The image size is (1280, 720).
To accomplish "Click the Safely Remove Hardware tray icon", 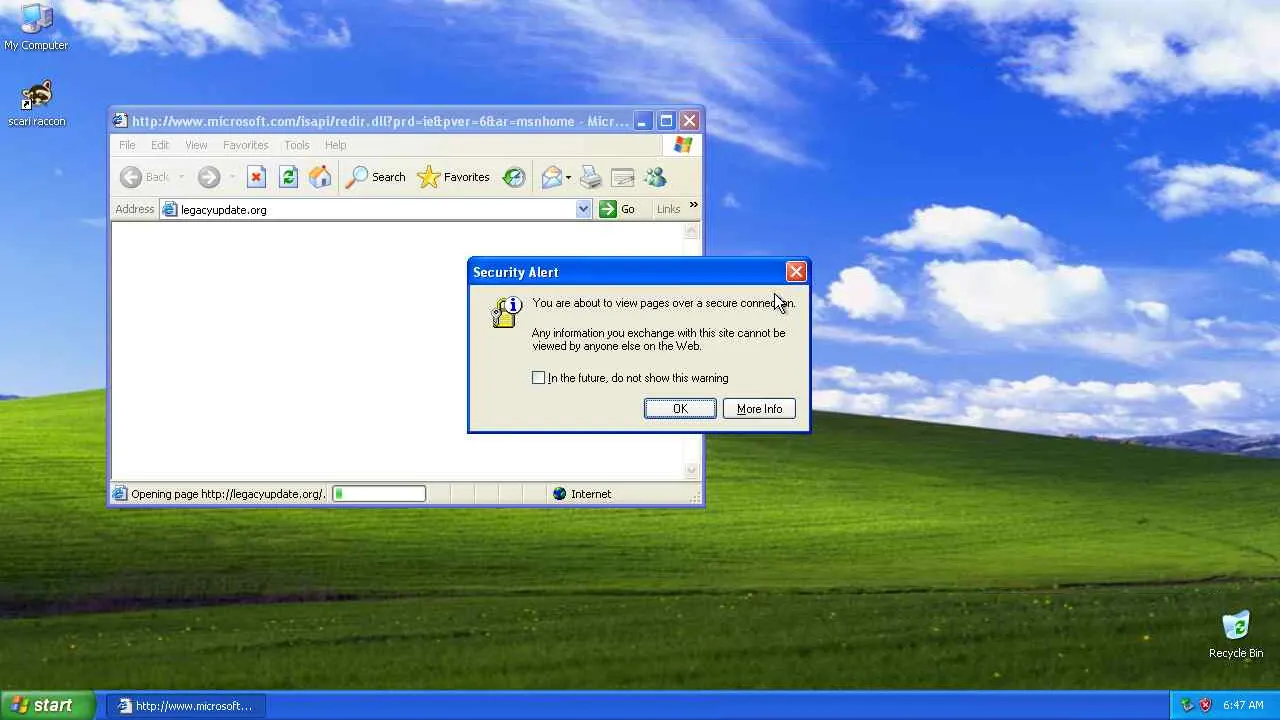I will pyautogui.click(x=1187, y=705).
